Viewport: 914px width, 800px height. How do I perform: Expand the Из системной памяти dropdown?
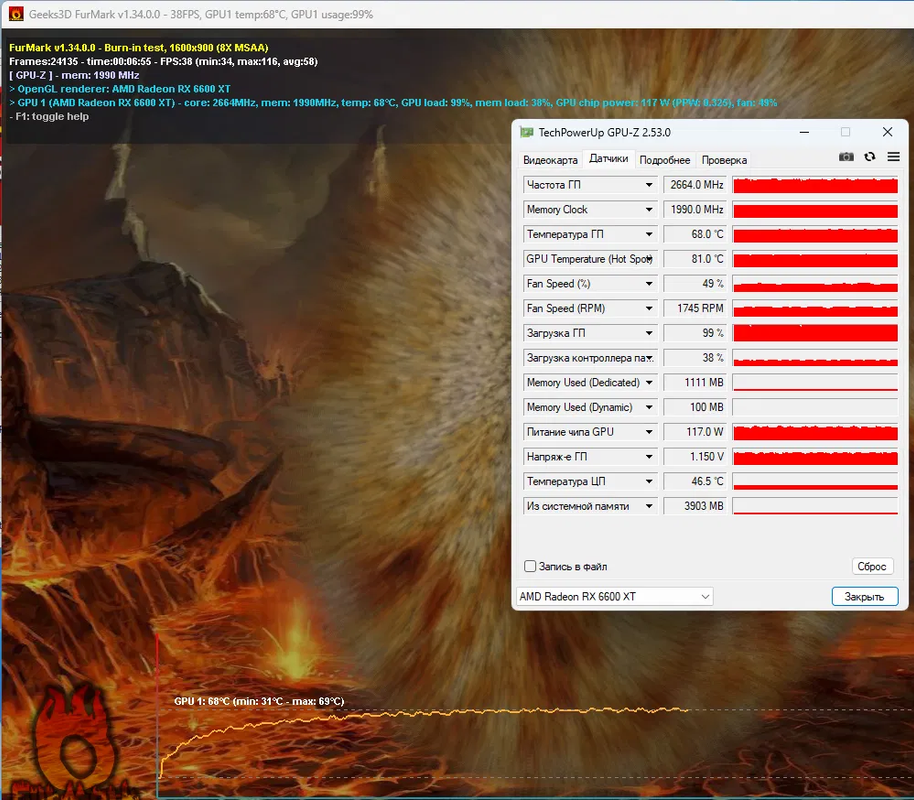point(649,506)
